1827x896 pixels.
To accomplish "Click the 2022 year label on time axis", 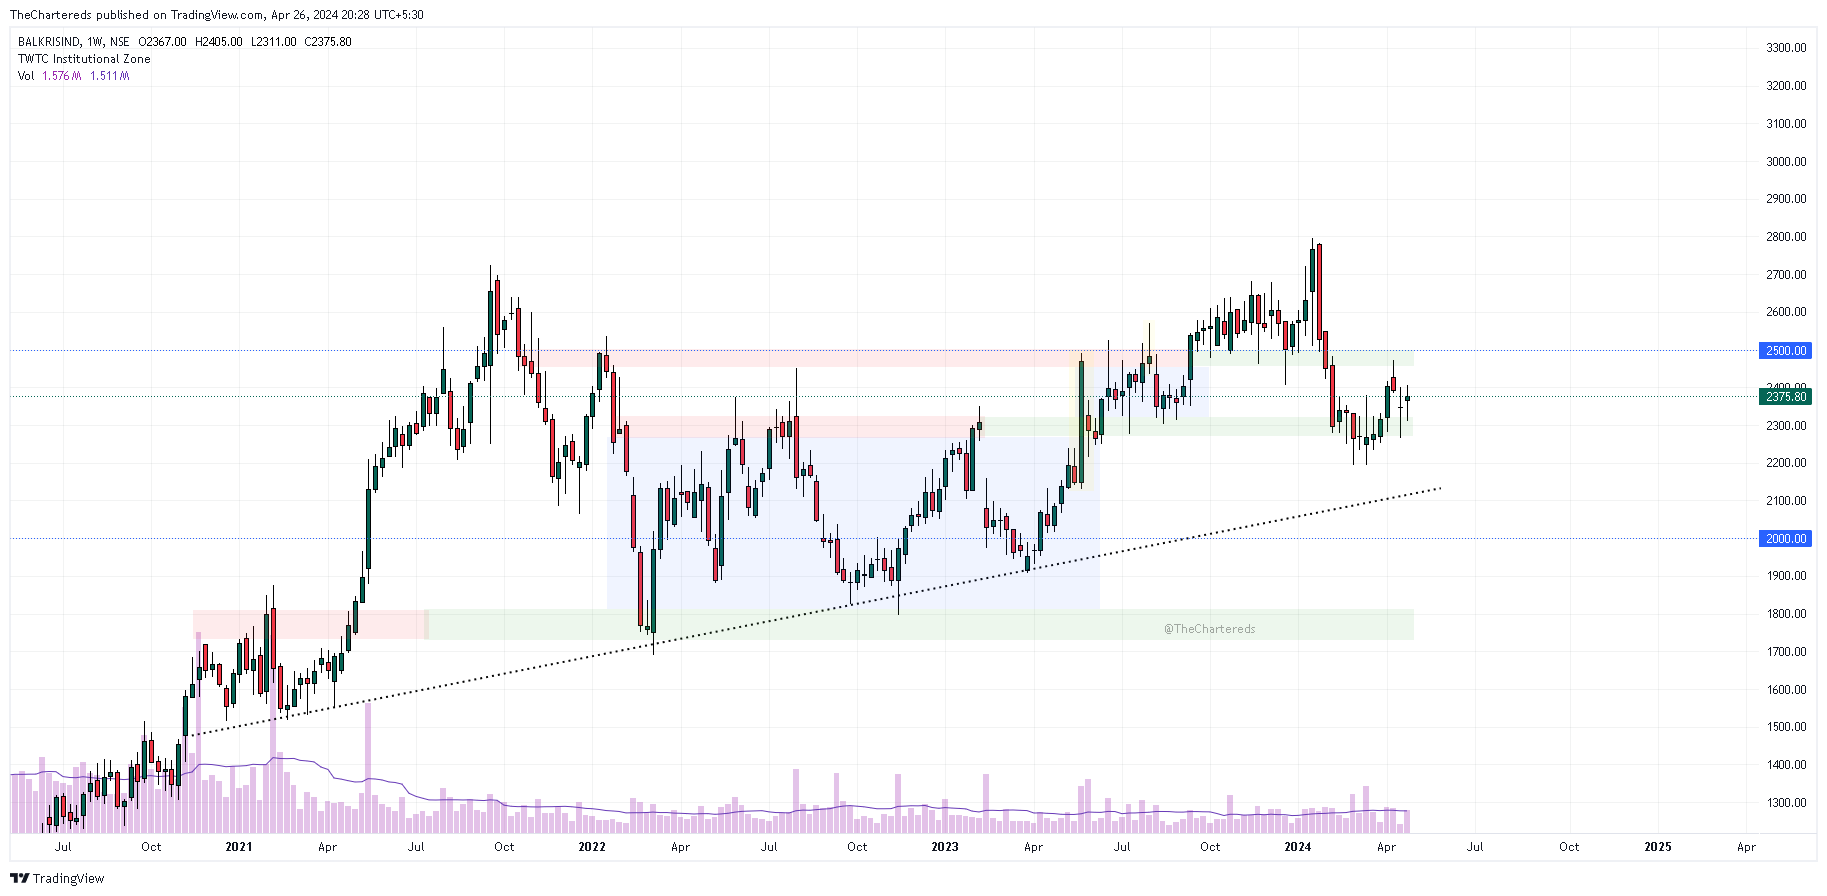I will [592, 847].
